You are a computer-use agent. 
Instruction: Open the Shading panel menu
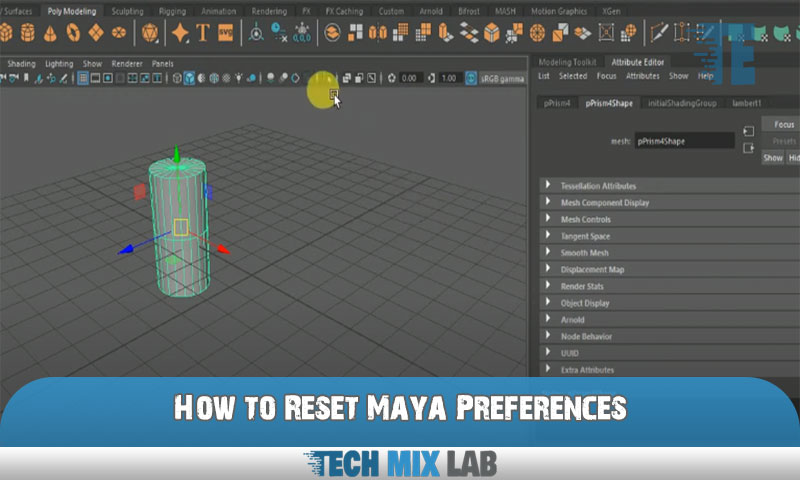point(21,64)
